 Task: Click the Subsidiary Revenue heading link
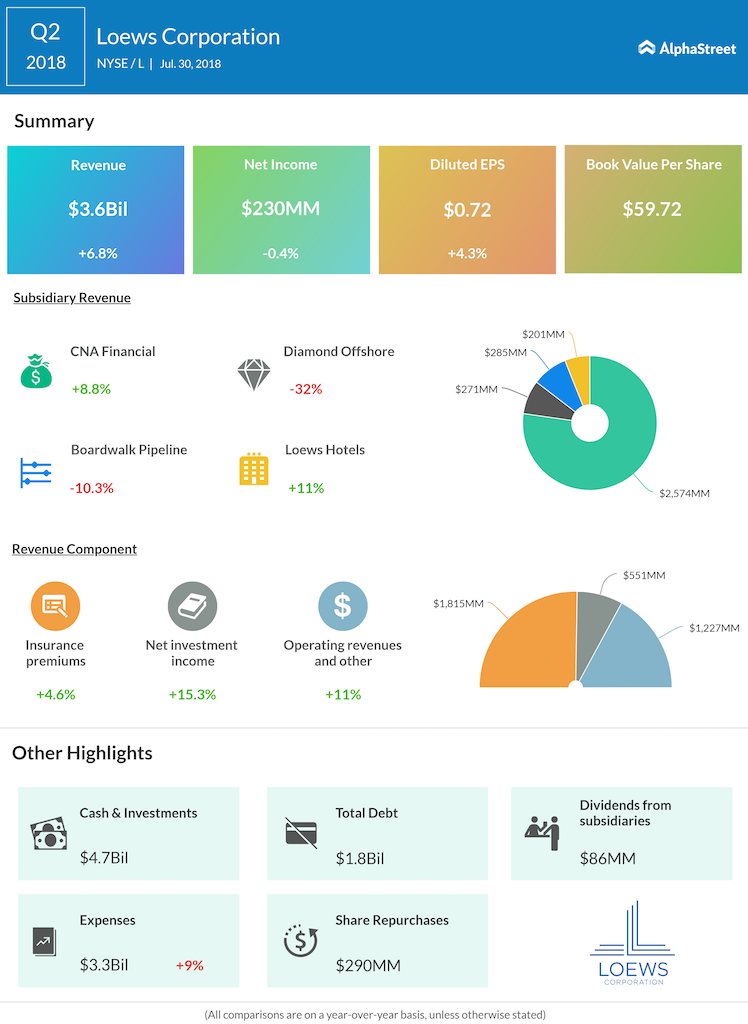[72, 298]
